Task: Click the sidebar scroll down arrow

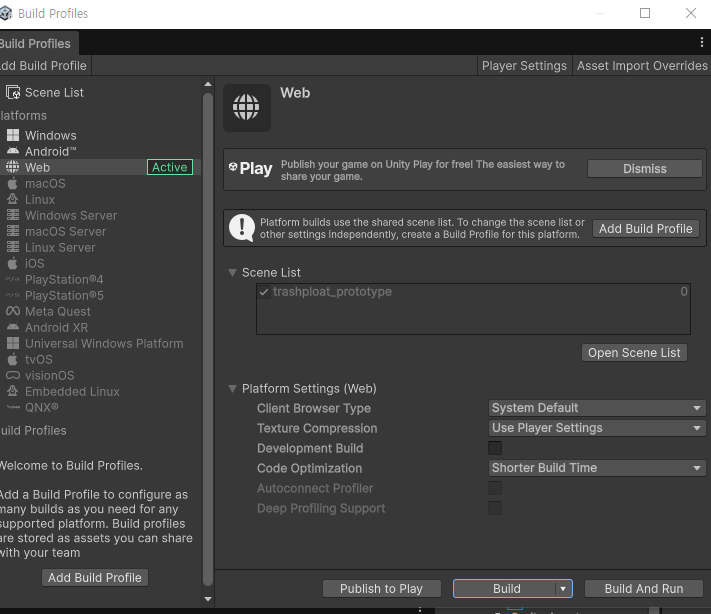Action: pyautogui.click(x=208, y=599)
